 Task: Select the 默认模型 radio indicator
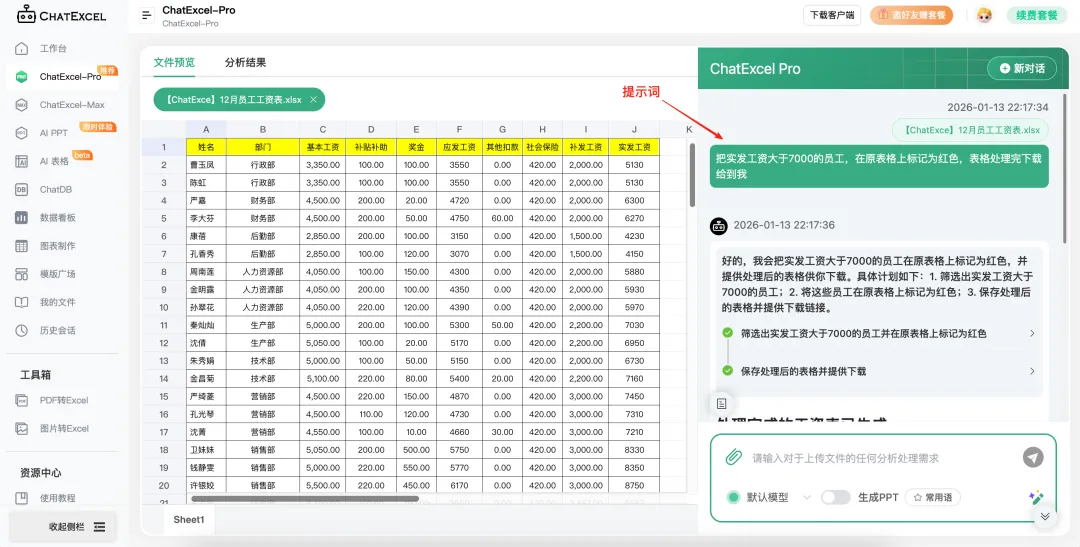point(733,497)
